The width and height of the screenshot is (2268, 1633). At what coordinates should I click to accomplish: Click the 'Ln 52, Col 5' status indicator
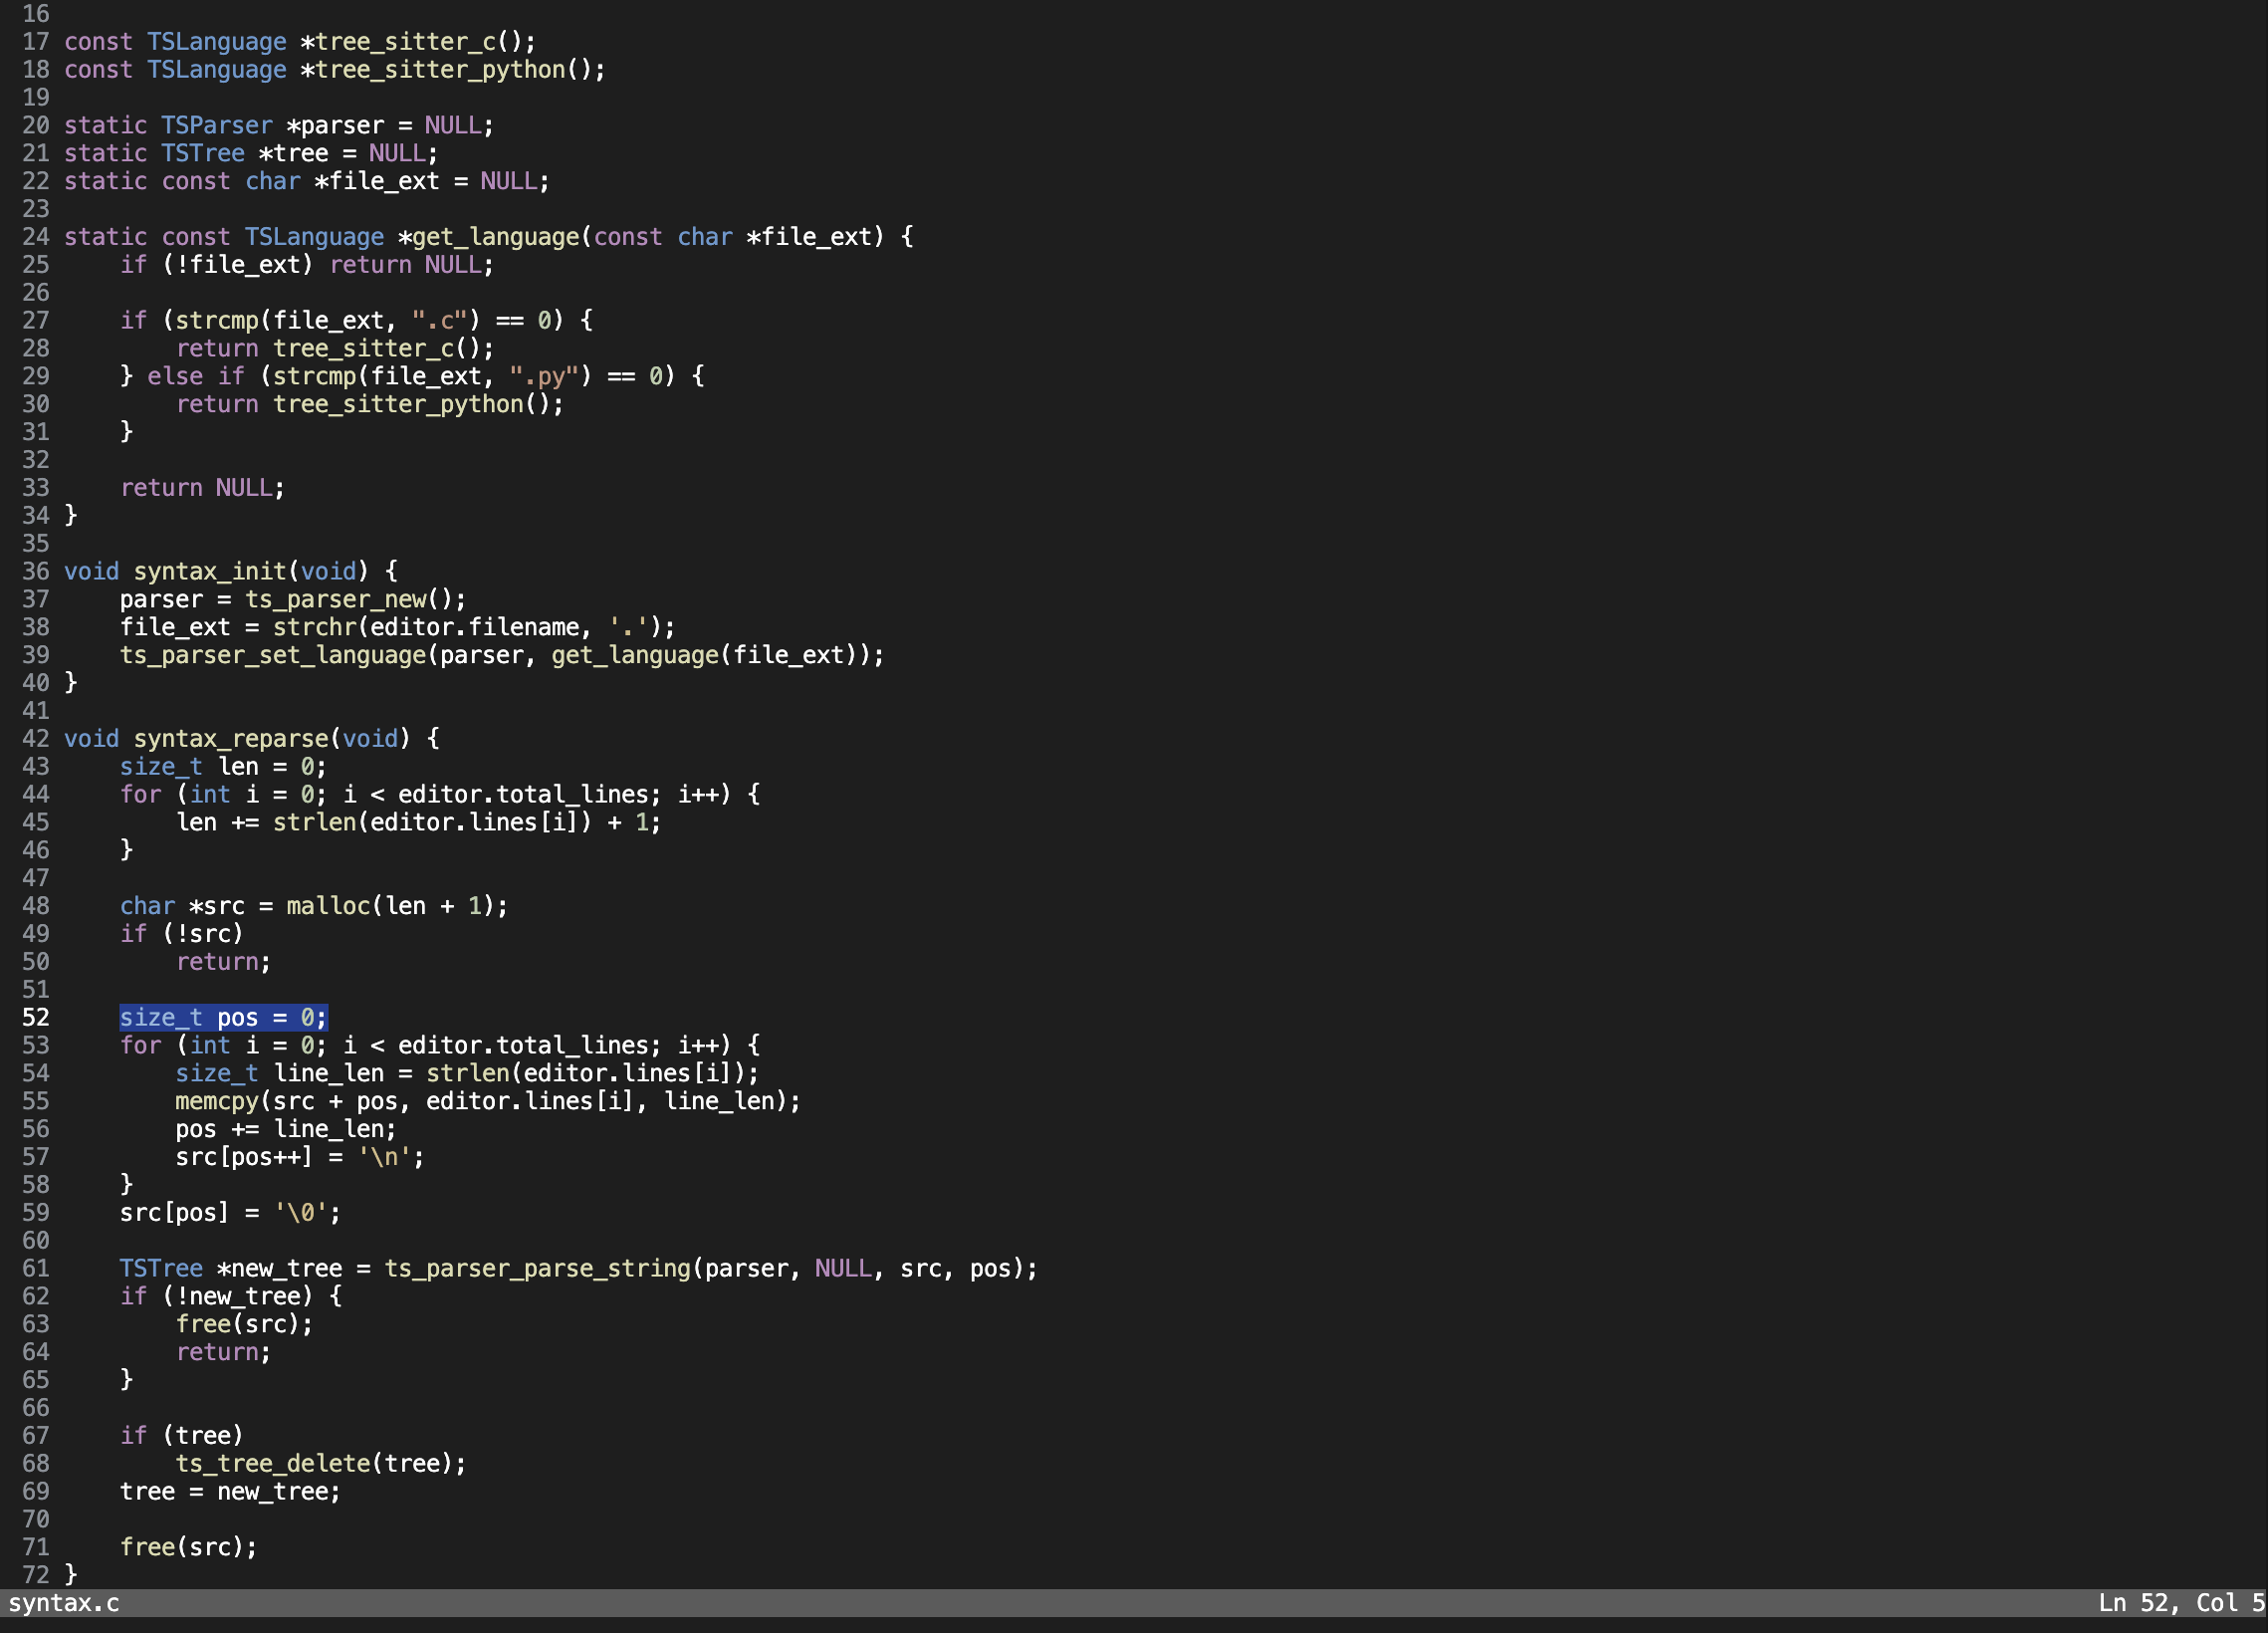click(x=2181, y=1603)
